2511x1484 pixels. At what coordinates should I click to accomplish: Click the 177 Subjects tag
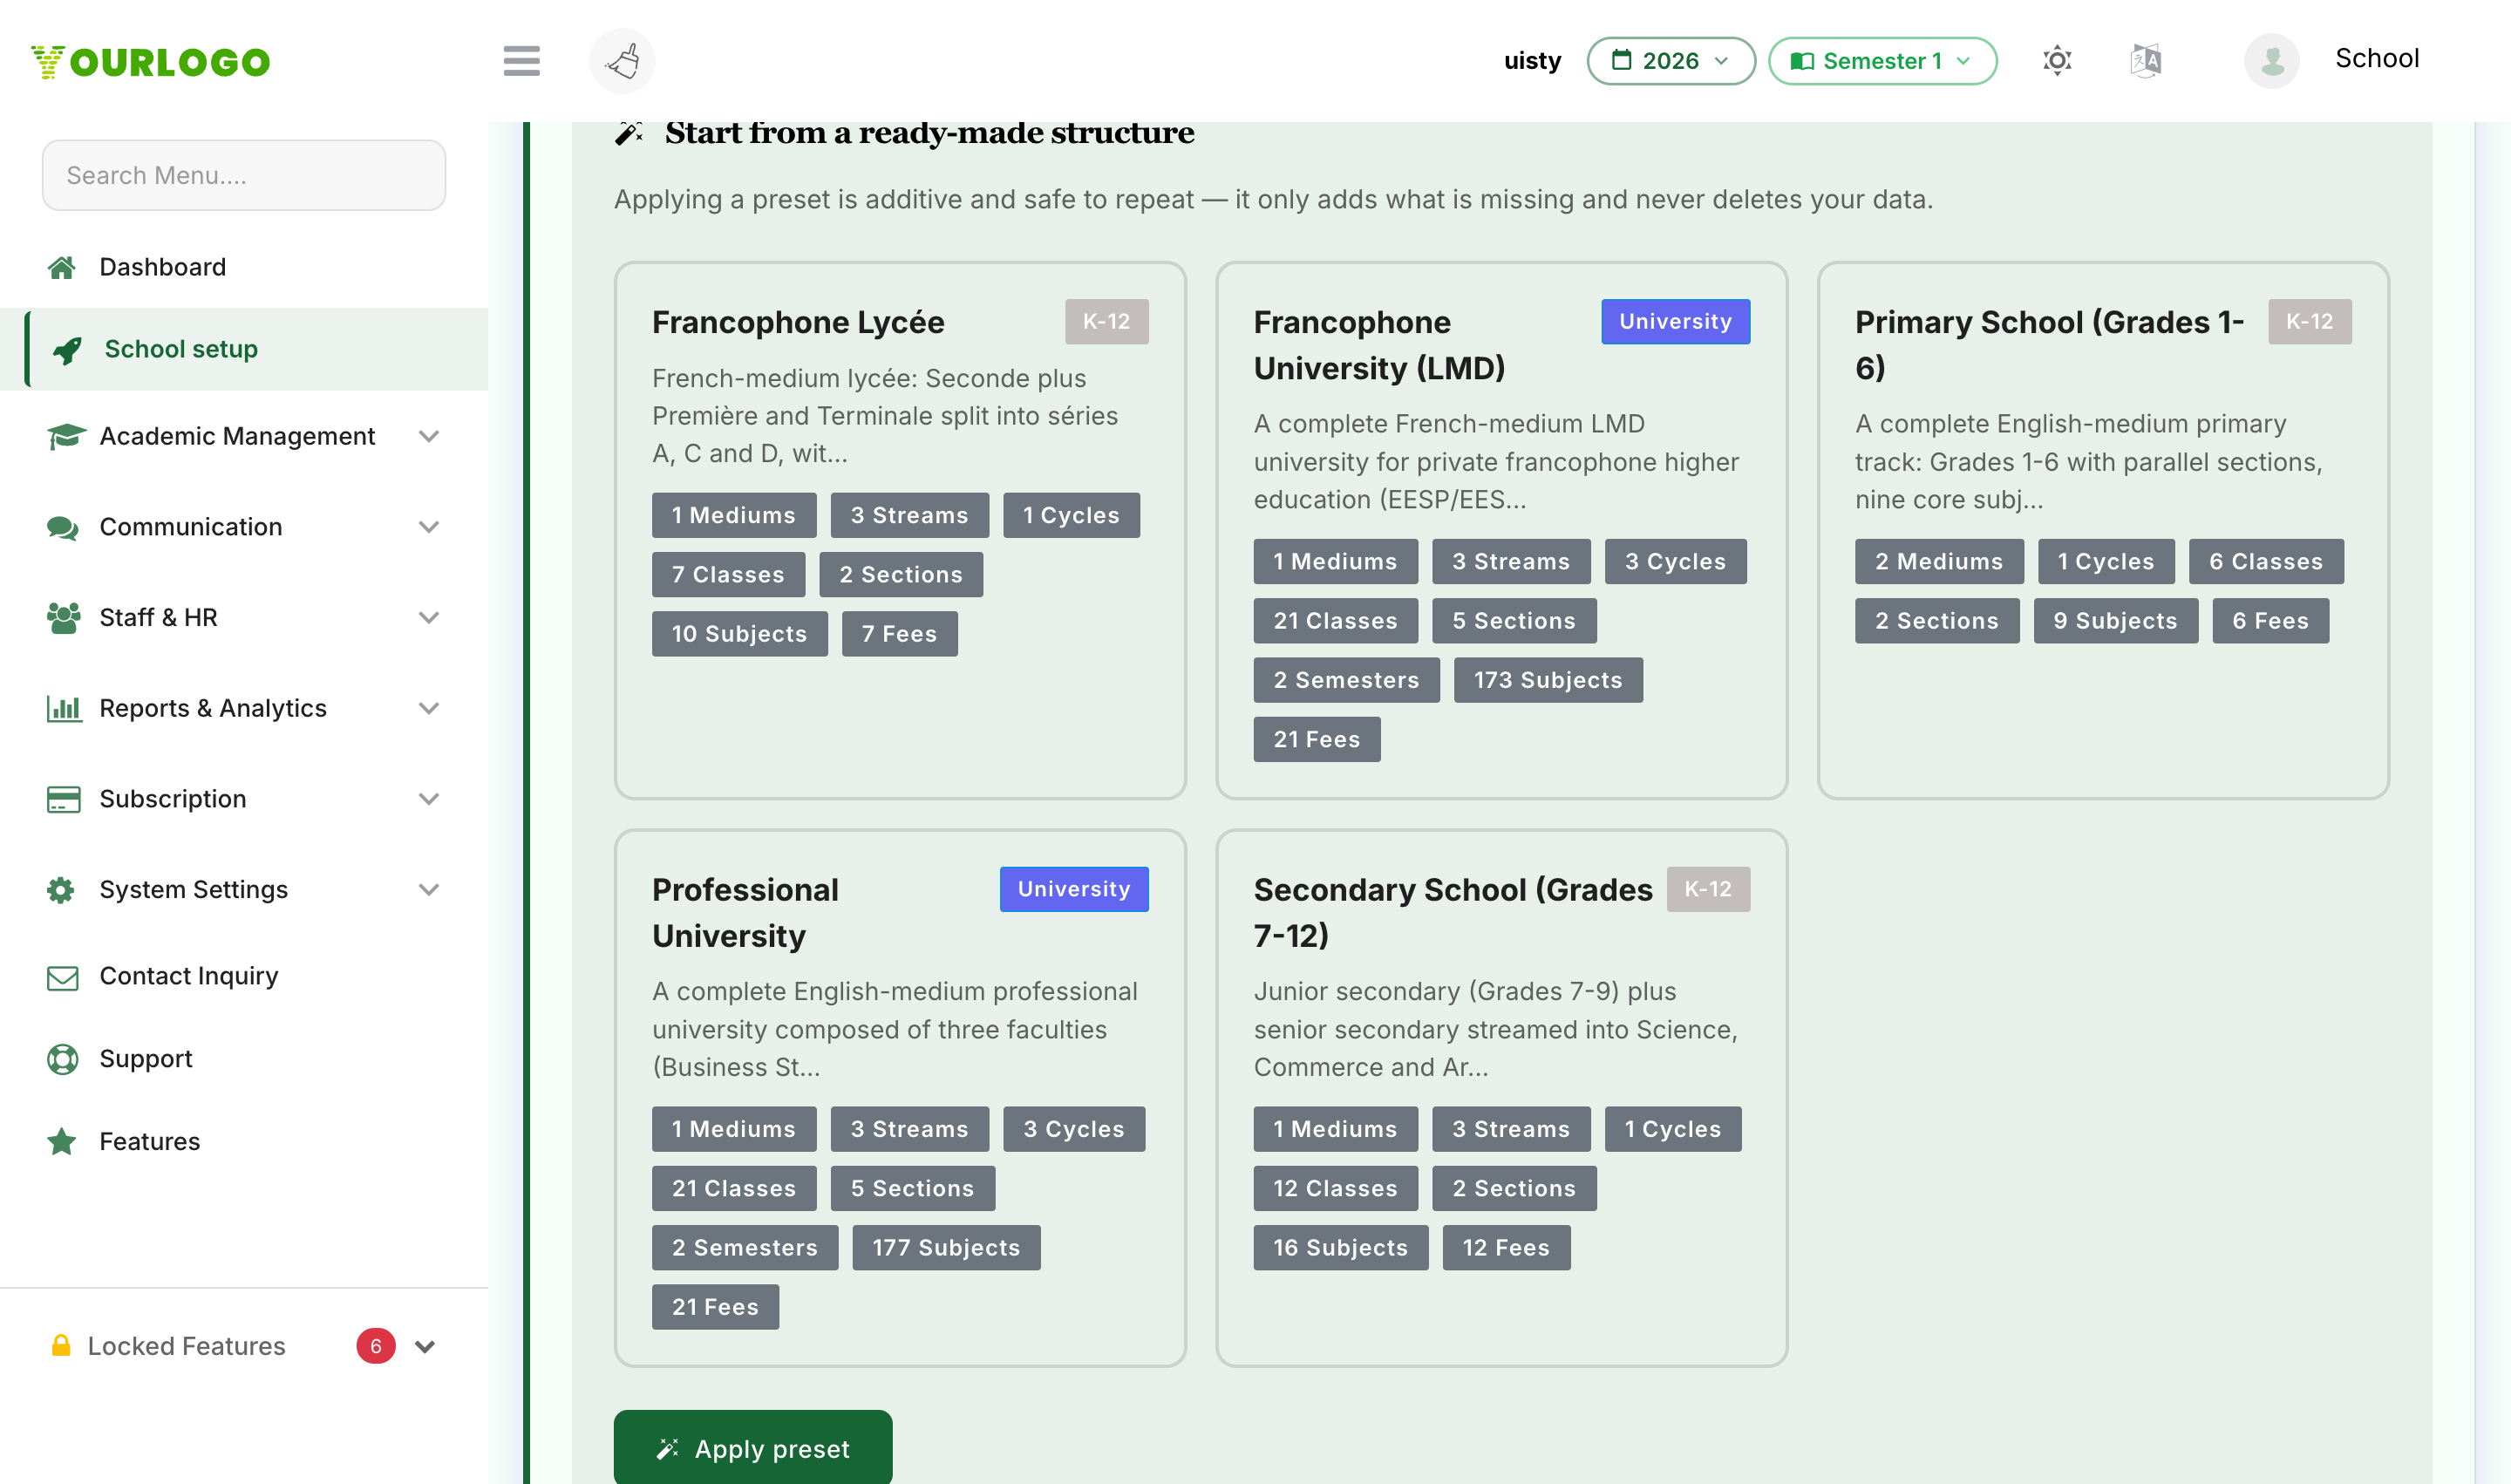pyautogui.click(x=946, y=1248)
